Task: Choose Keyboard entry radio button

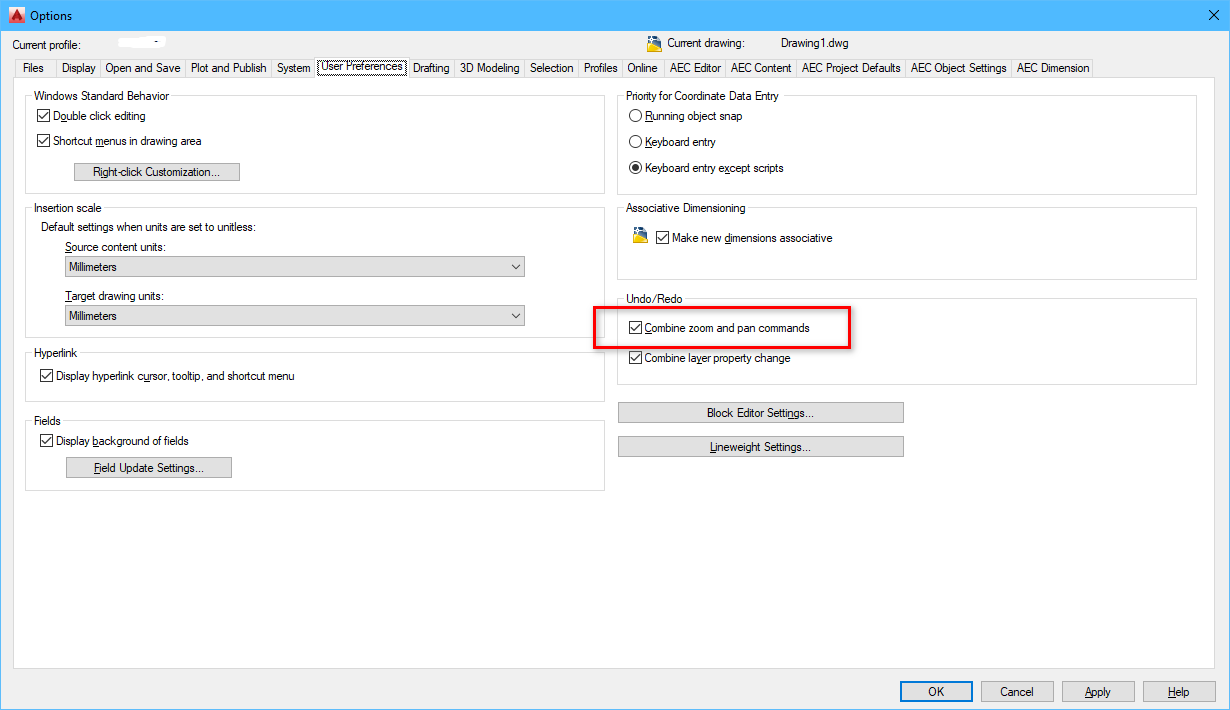Action: [x=635, y=142]
